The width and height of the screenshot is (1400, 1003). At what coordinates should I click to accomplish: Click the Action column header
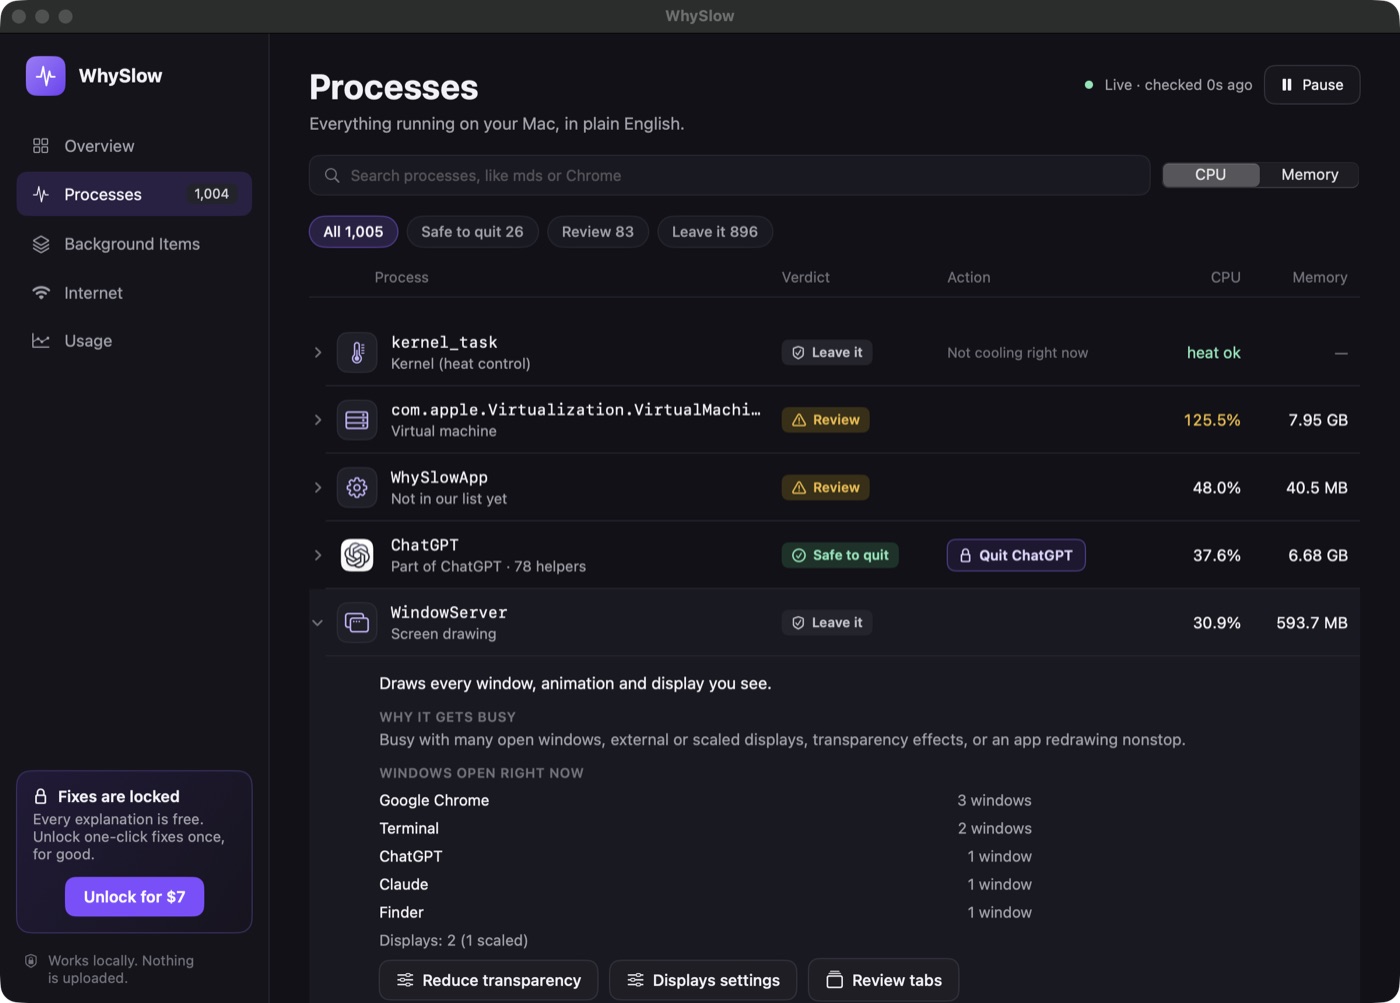(x=968, y=277)
